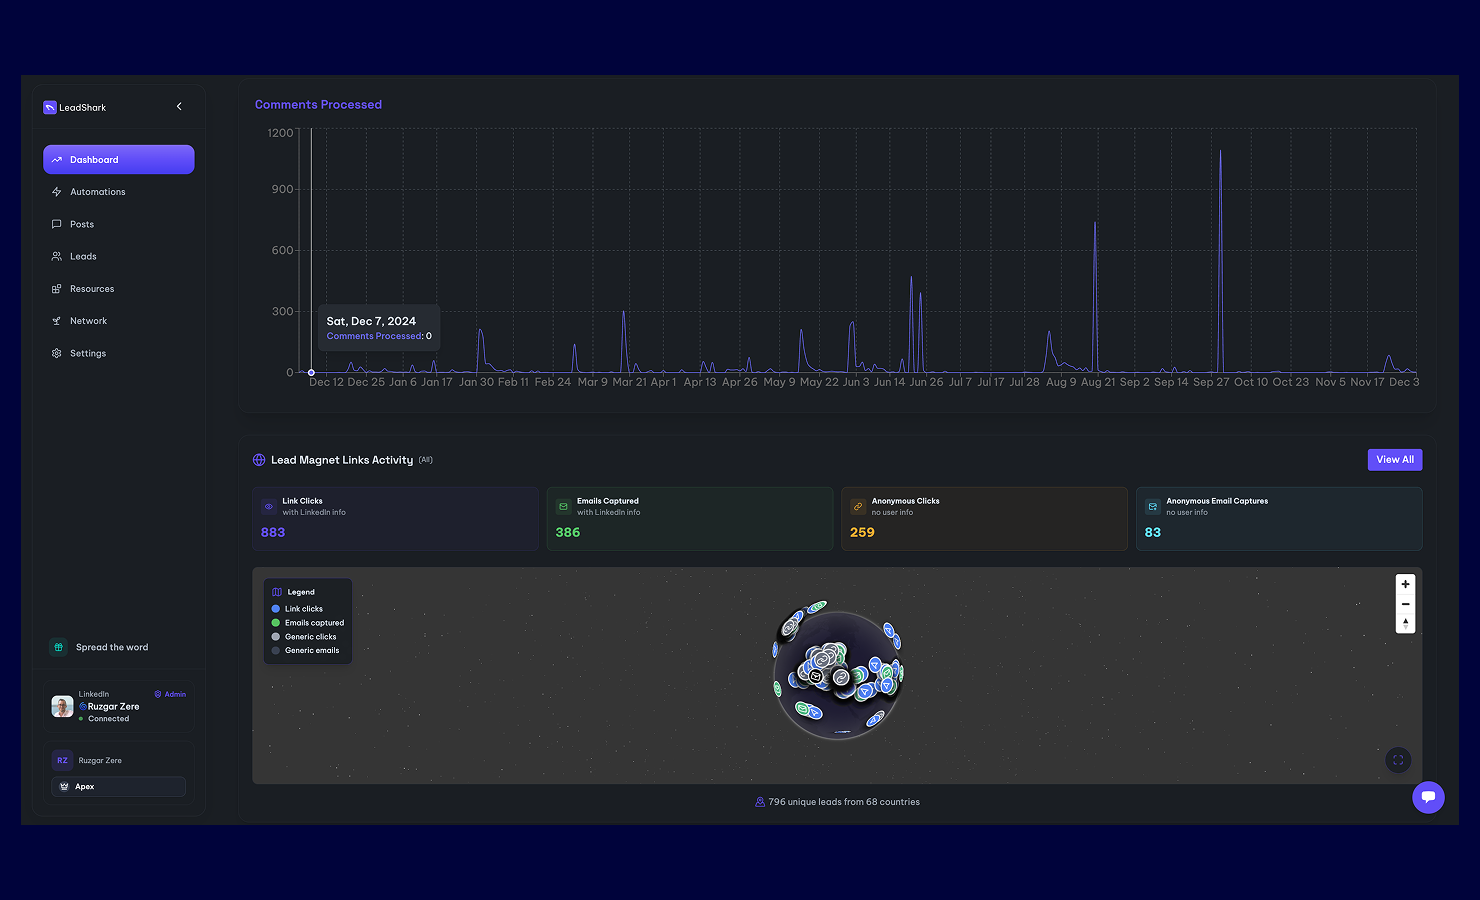Click the LeadShark logo icon
This screenshot has width=1480, height=900.
(x=50, y=108)
